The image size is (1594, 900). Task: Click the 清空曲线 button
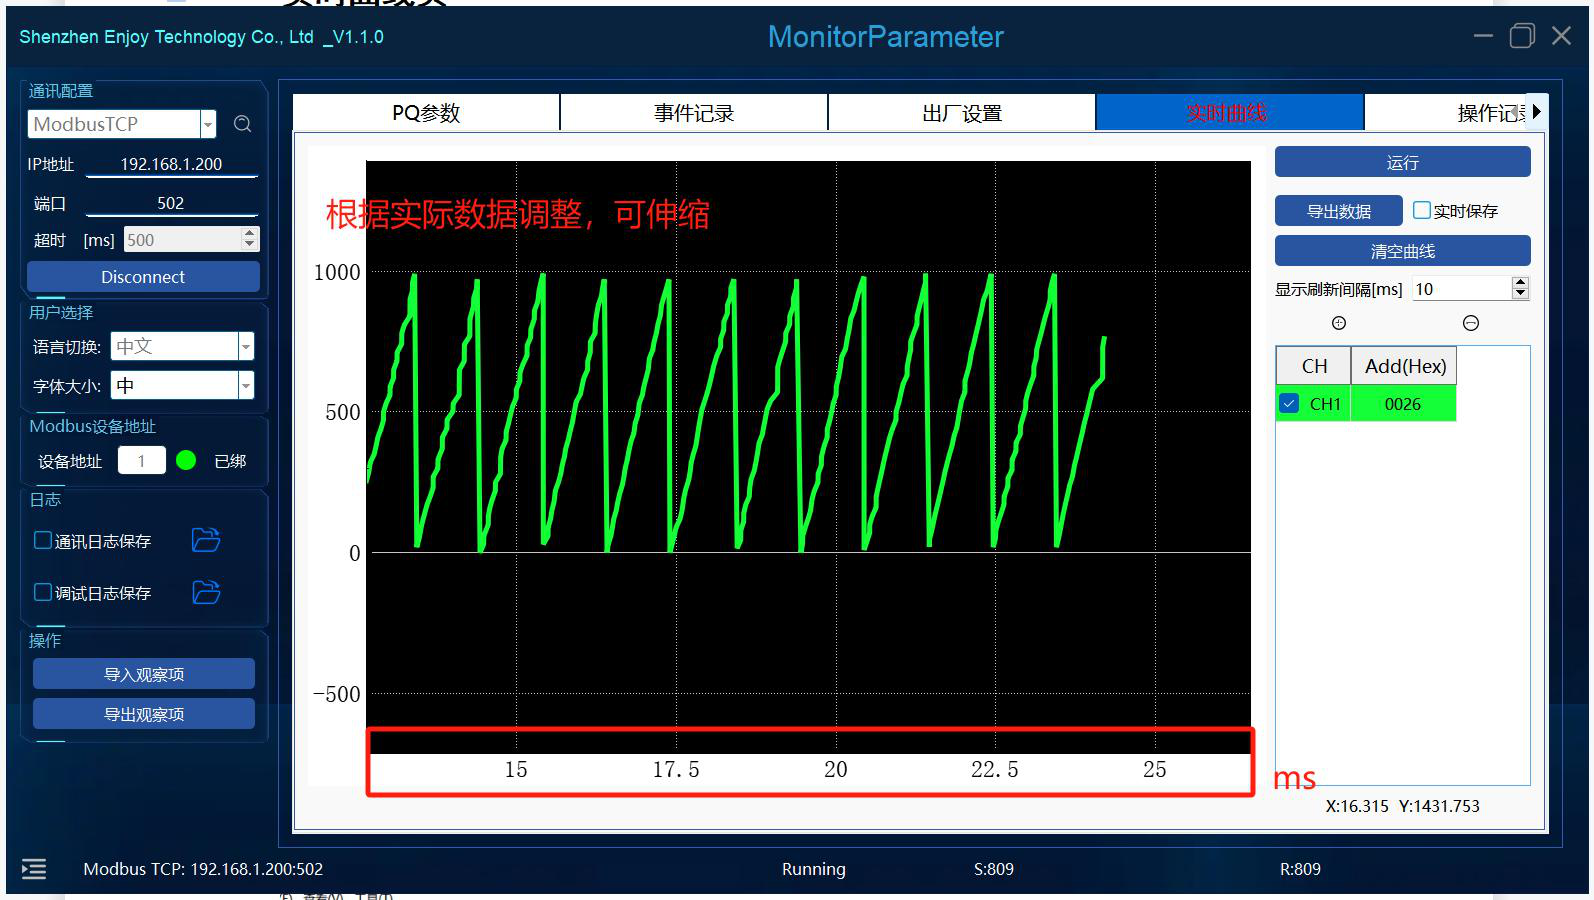(x=1402, y=251)
